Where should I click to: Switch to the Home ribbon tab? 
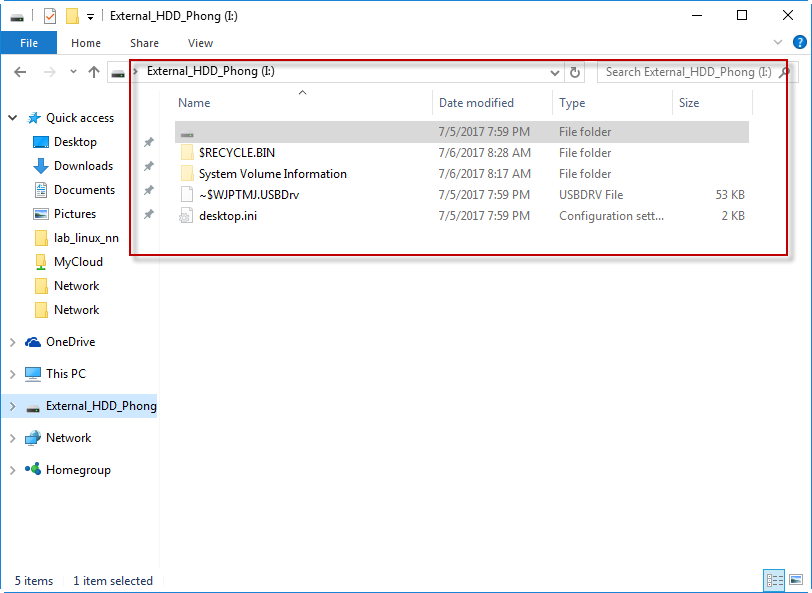click(x=86, y=43)
